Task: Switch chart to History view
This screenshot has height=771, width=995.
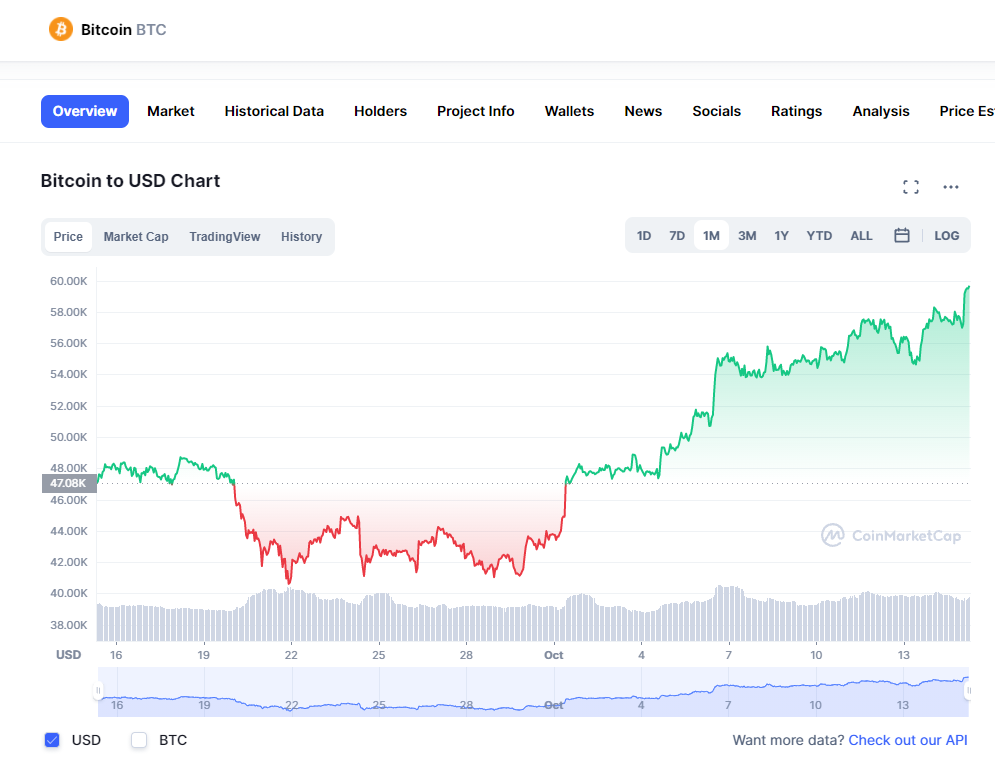Action: (301, 236)
